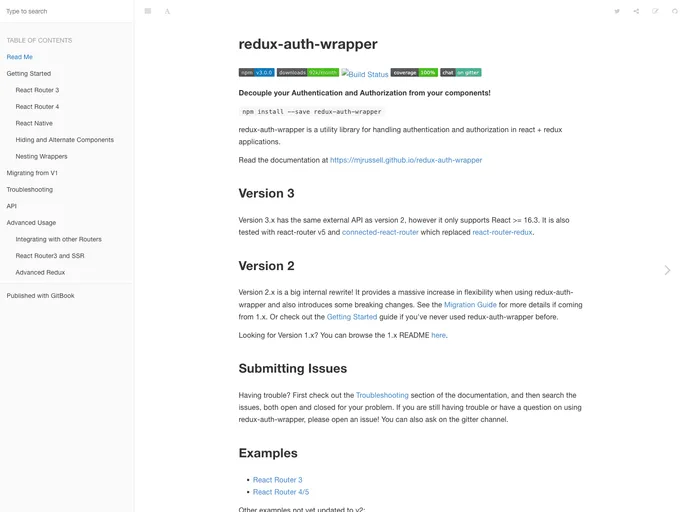Click the npm install code snippet

pos(312,112)
